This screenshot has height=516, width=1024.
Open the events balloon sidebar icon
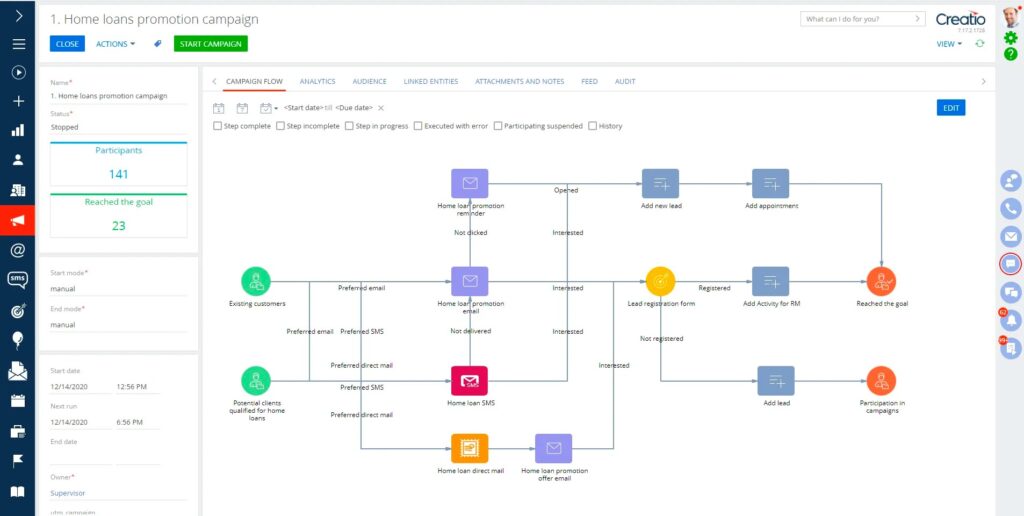18,340
